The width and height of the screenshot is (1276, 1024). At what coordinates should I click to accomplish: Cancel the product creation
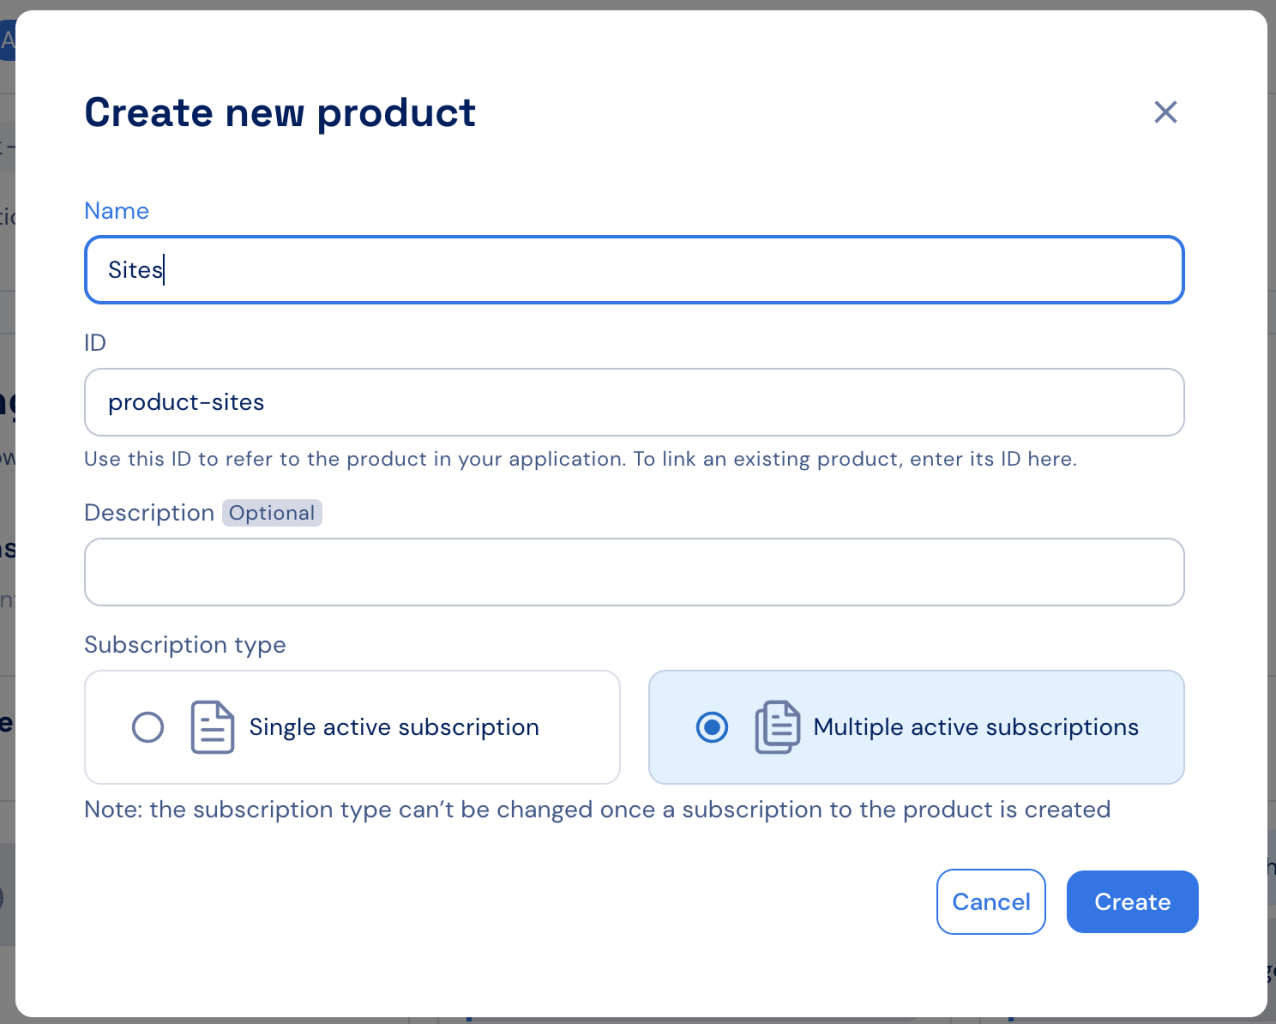991,902
